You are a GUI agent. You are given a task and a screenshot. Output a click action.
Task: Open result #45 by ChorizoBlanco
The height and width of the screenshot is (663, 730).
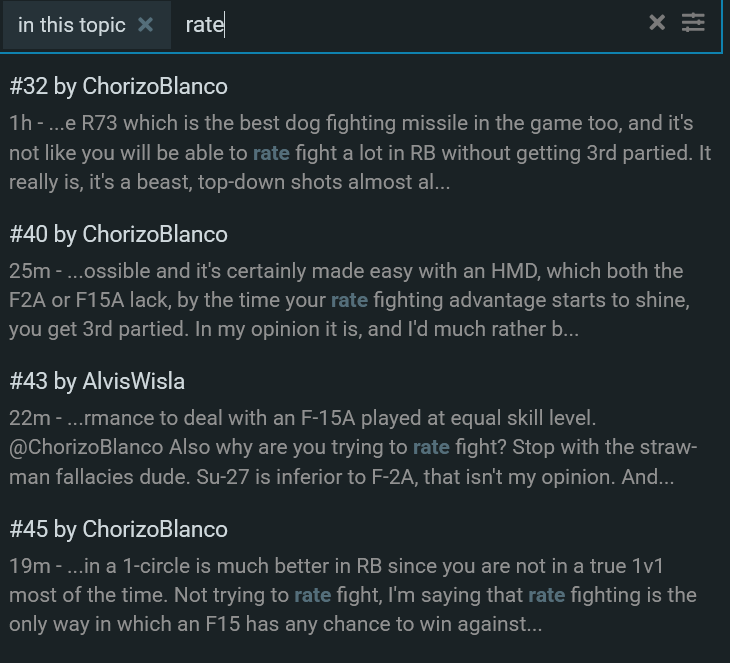click(x=118, y=529)
